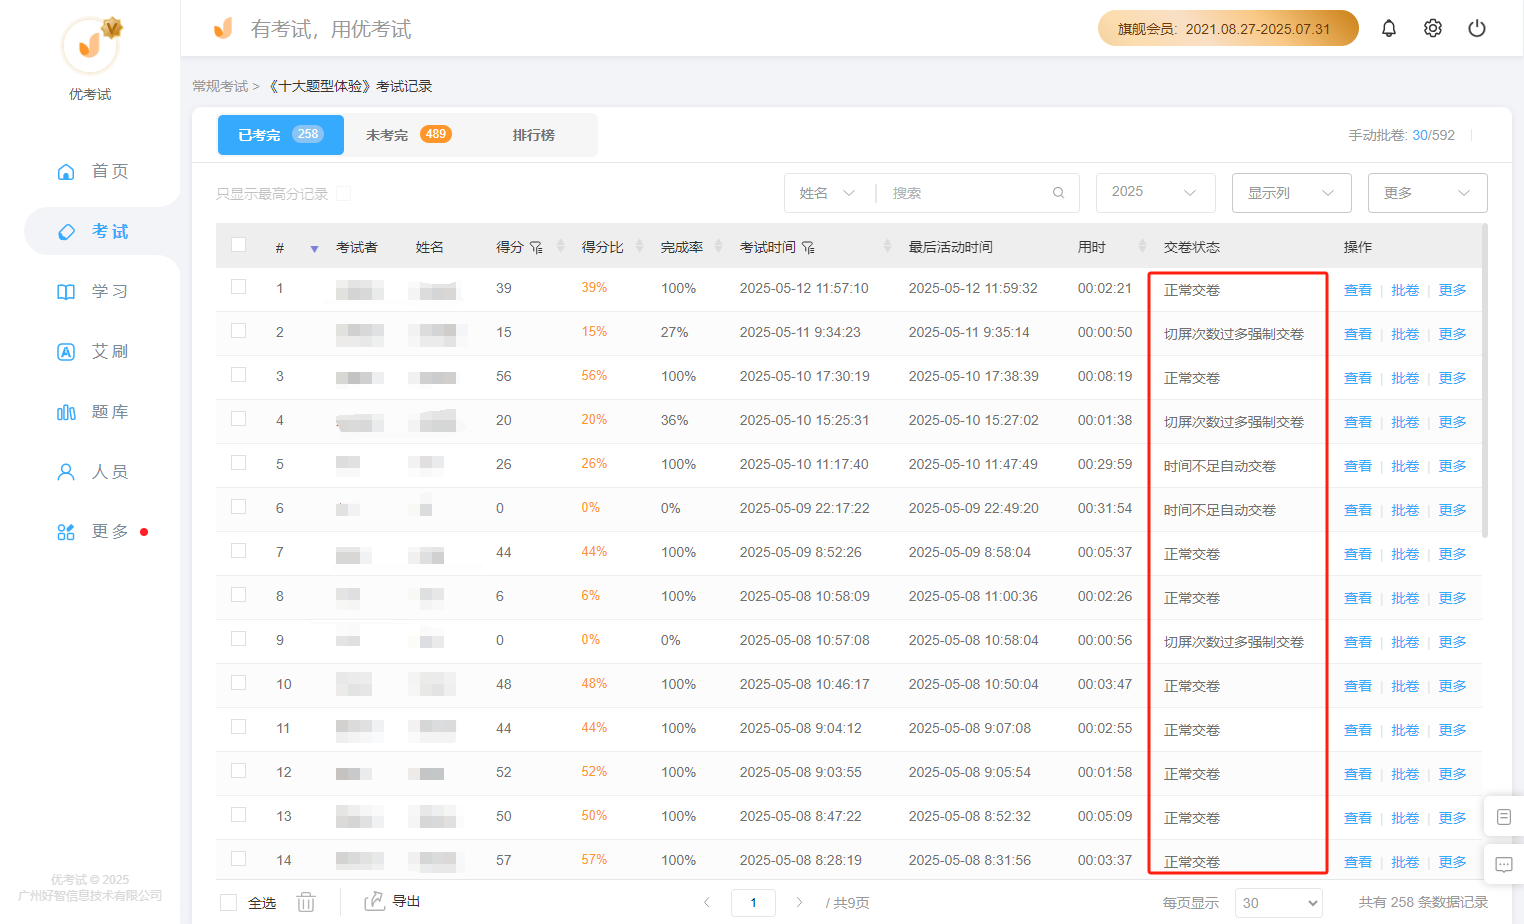Open 显示列 columns dropdown
Viewport: 1524px width, 924px height.
[x=1291, y=192]
